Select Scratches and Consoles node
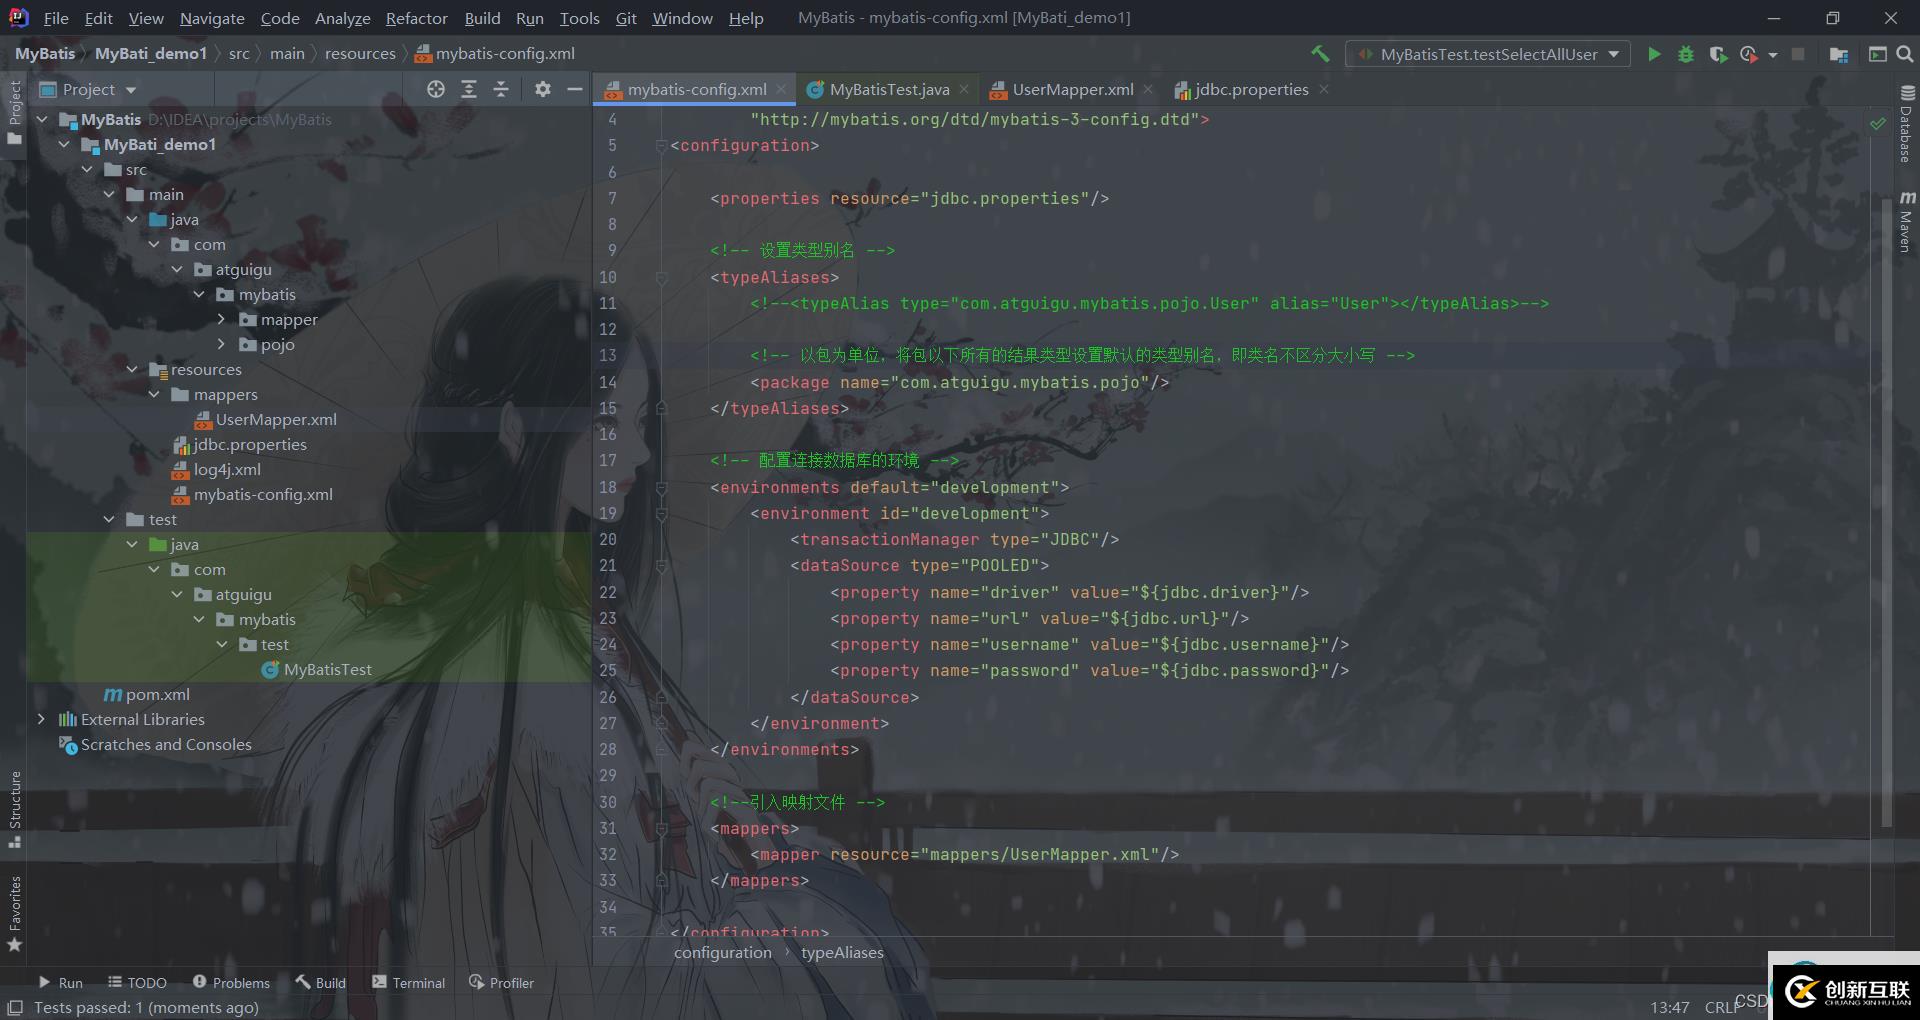The height and width of the screenshot is (1020, 1920). pyautogui.click(x=166, y=744)
